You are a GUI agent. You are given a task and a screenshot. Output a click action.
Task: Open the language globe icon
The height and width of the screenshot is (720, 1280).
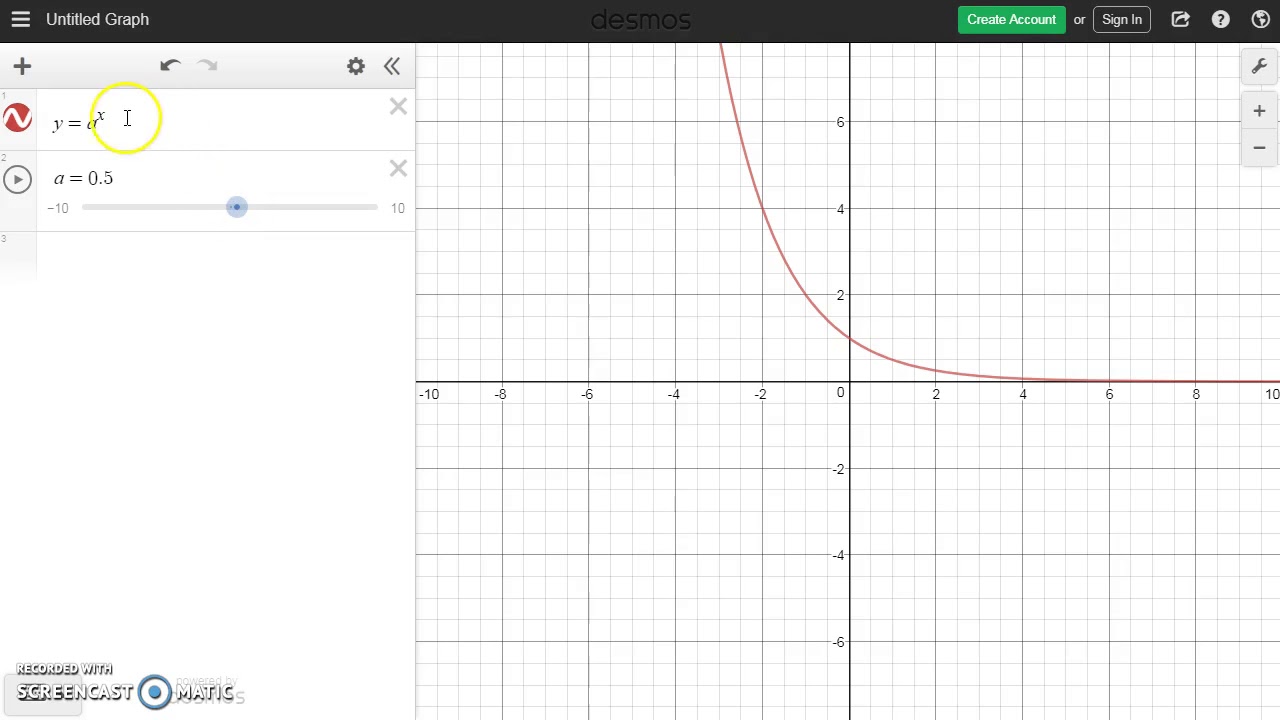click(1261, 19)
